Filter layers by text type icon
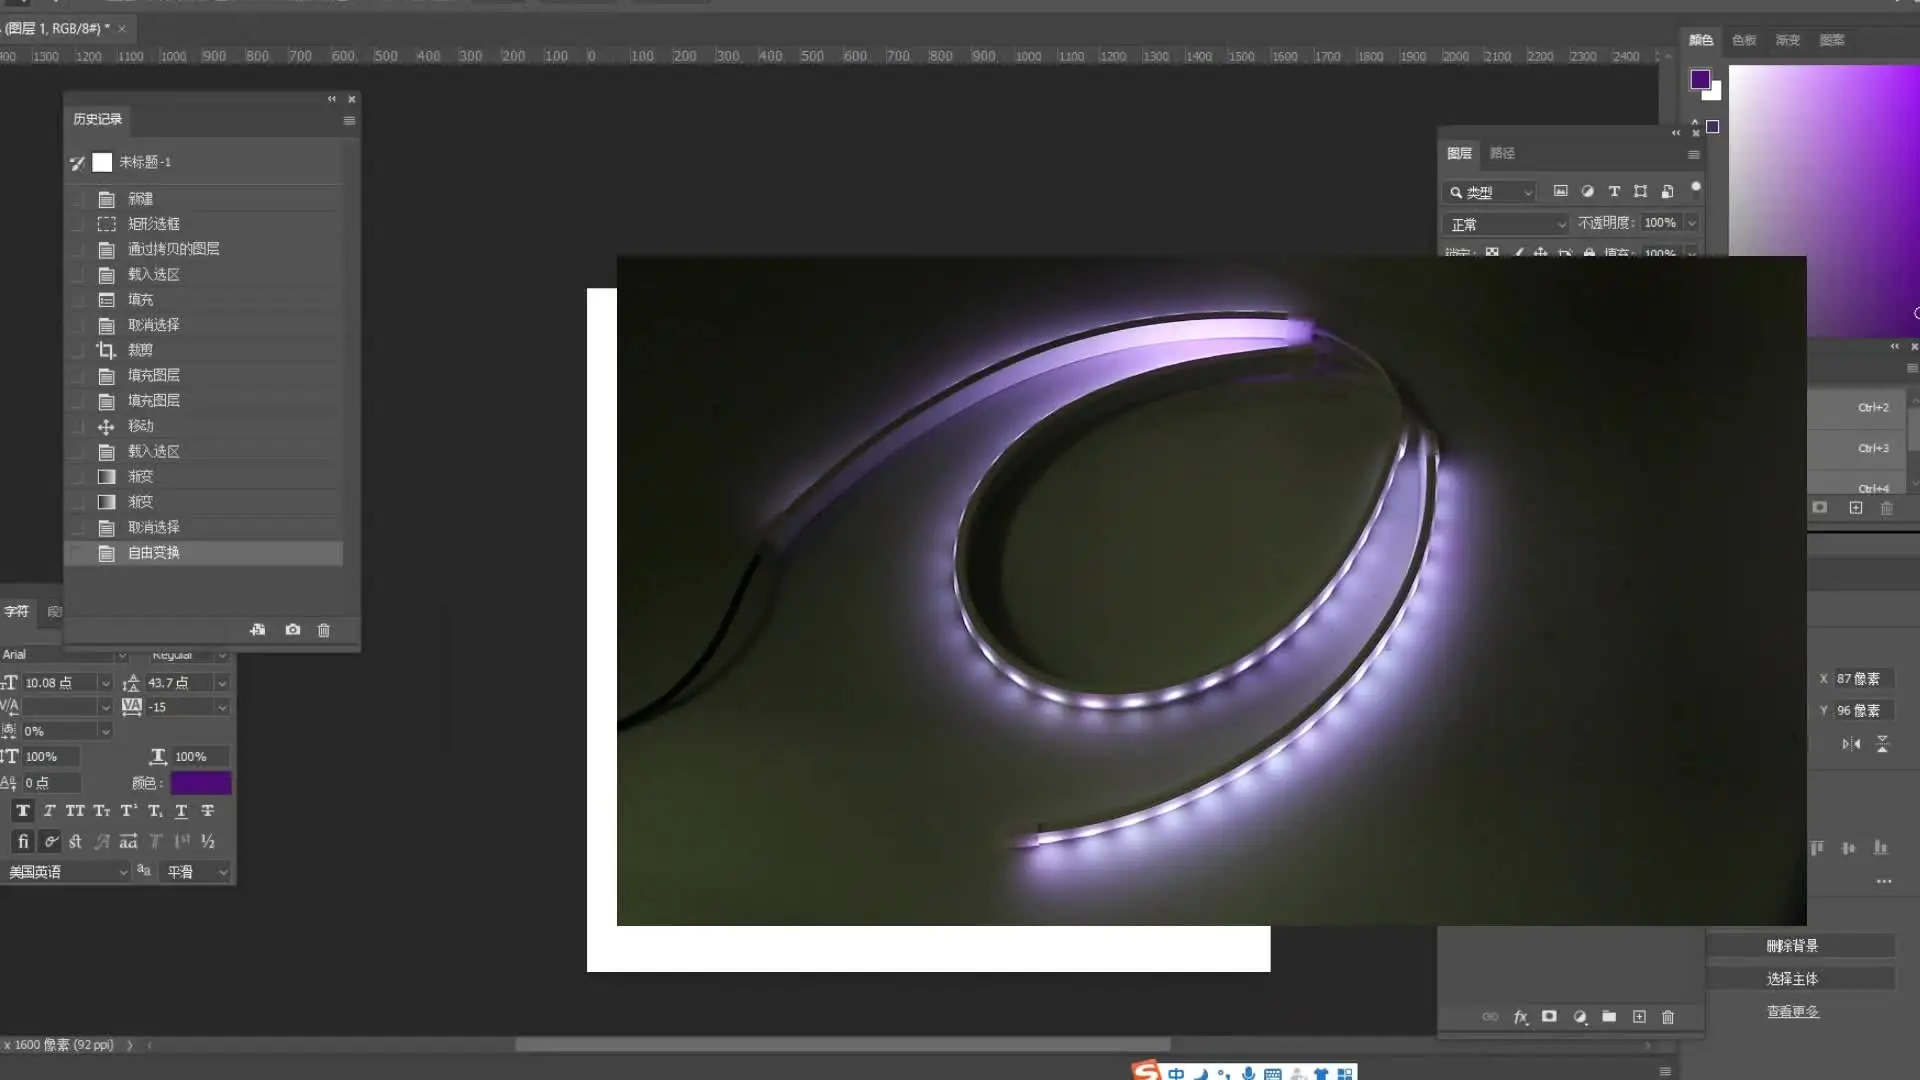The width and height of the screenshot is (1920, 1080). [x=1613, y=191]
